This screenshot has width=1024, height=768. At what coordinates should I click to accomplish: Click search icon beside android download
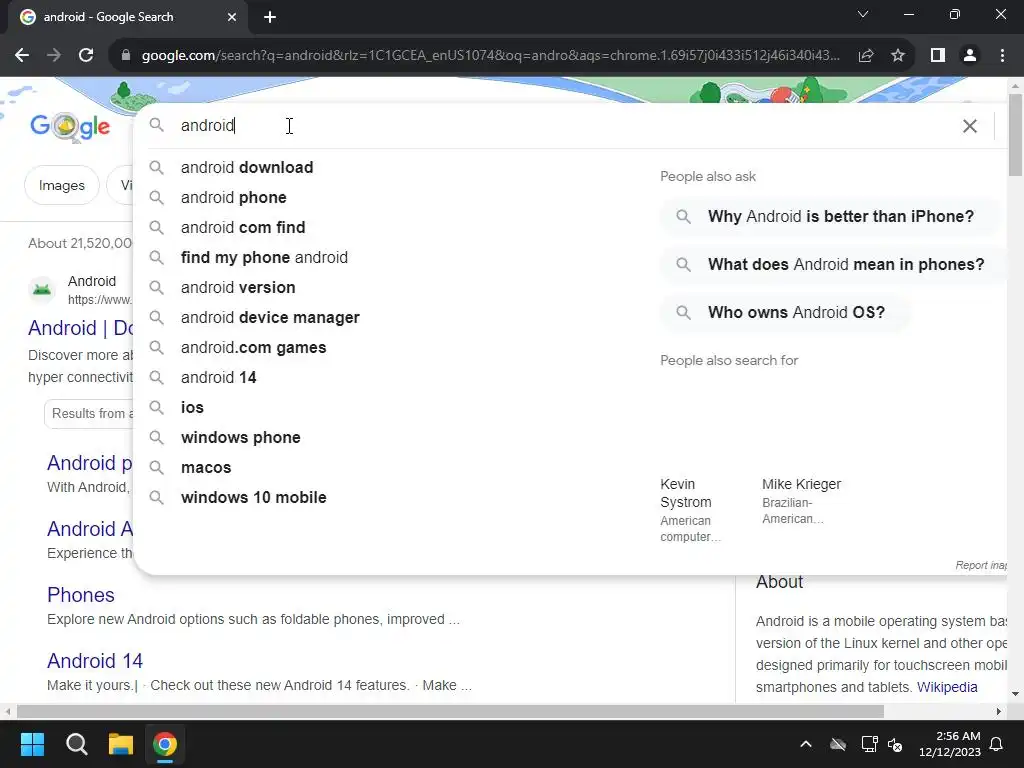click(x=156, y=167)
